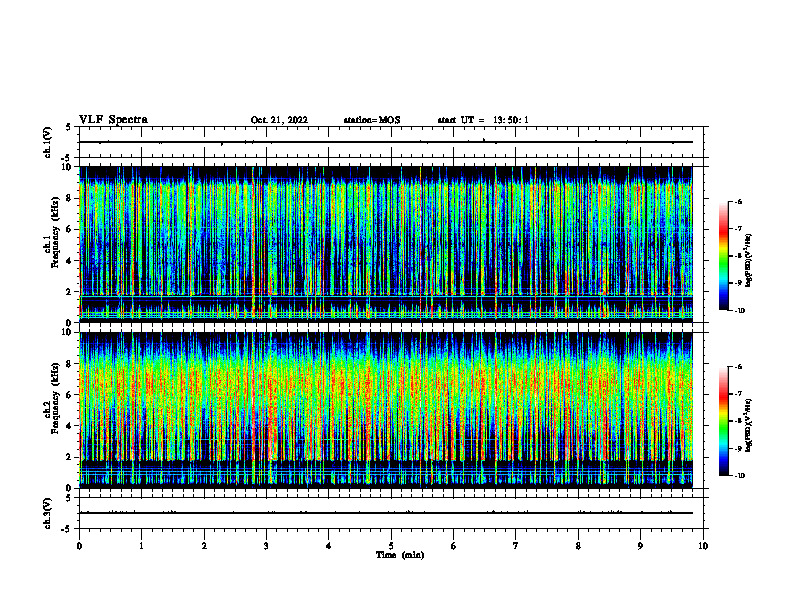
Task: Click the ch.1 color scale bar
Action: pyautogui.click(x=724, y=256)
